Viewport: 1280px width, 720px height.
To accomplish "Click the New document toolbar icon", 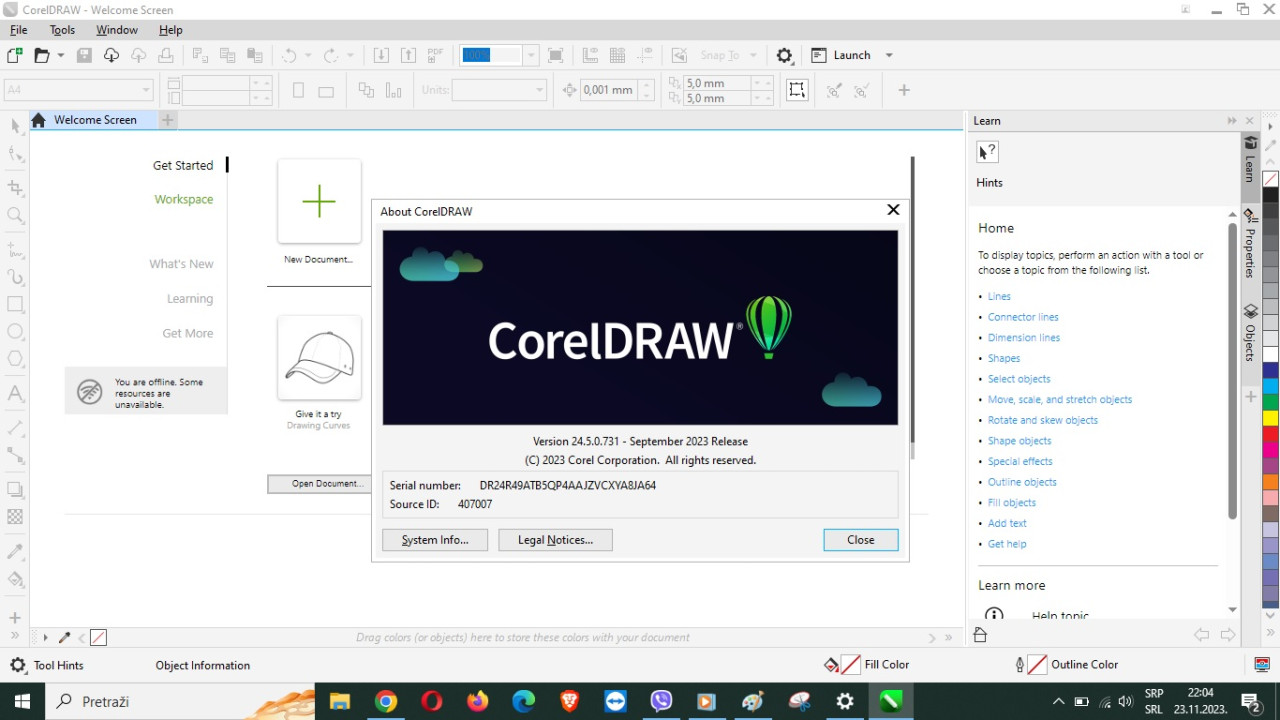I will pyautogui.click(x=15, y=56).
